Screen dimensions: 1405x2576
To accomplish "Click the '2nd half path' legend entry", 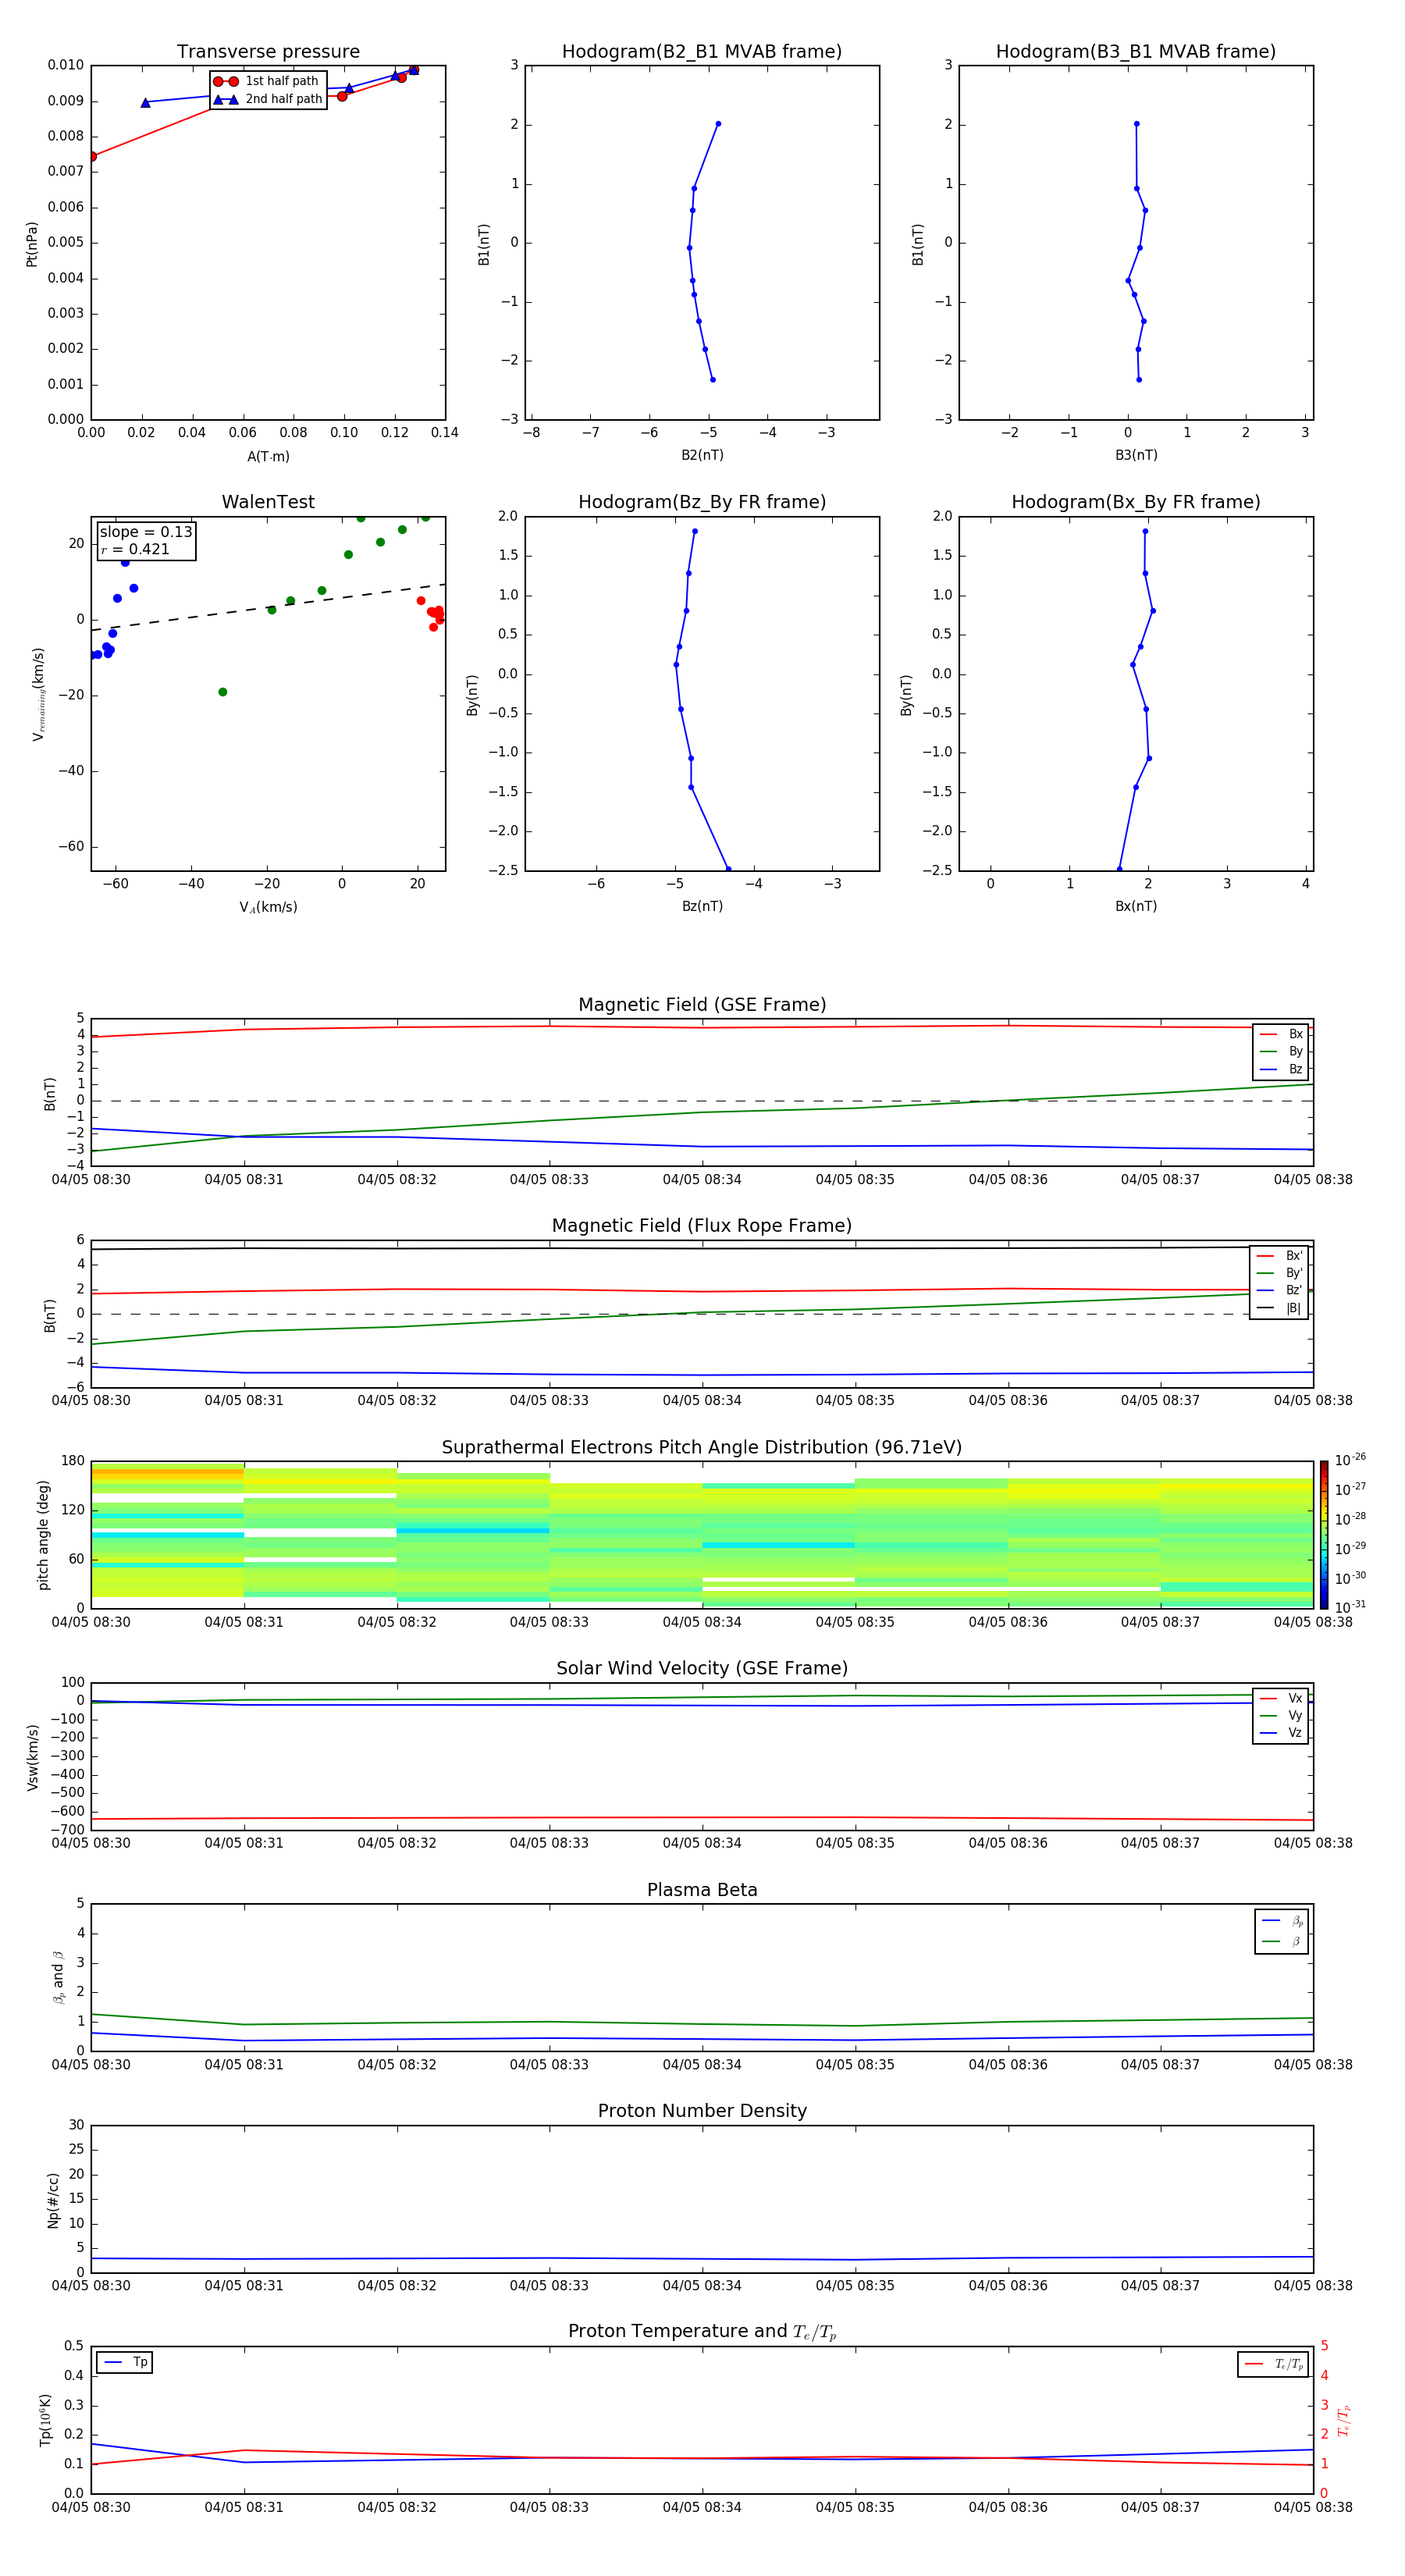I will (x=268, y=99).
